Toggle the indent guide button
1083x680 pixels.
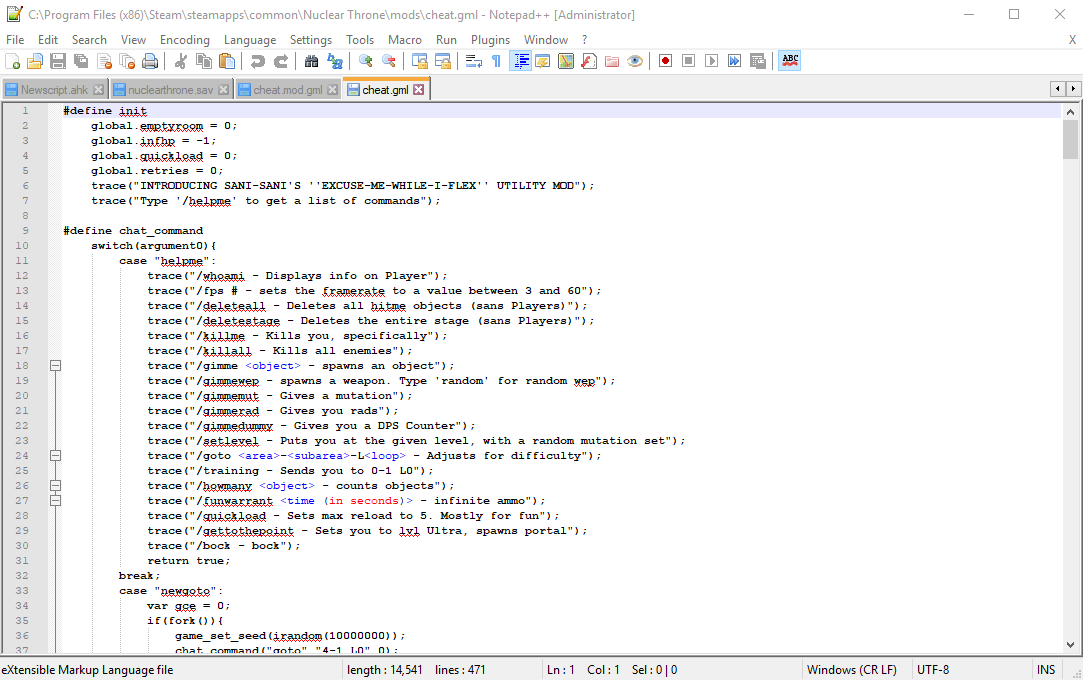click(520, 61)
